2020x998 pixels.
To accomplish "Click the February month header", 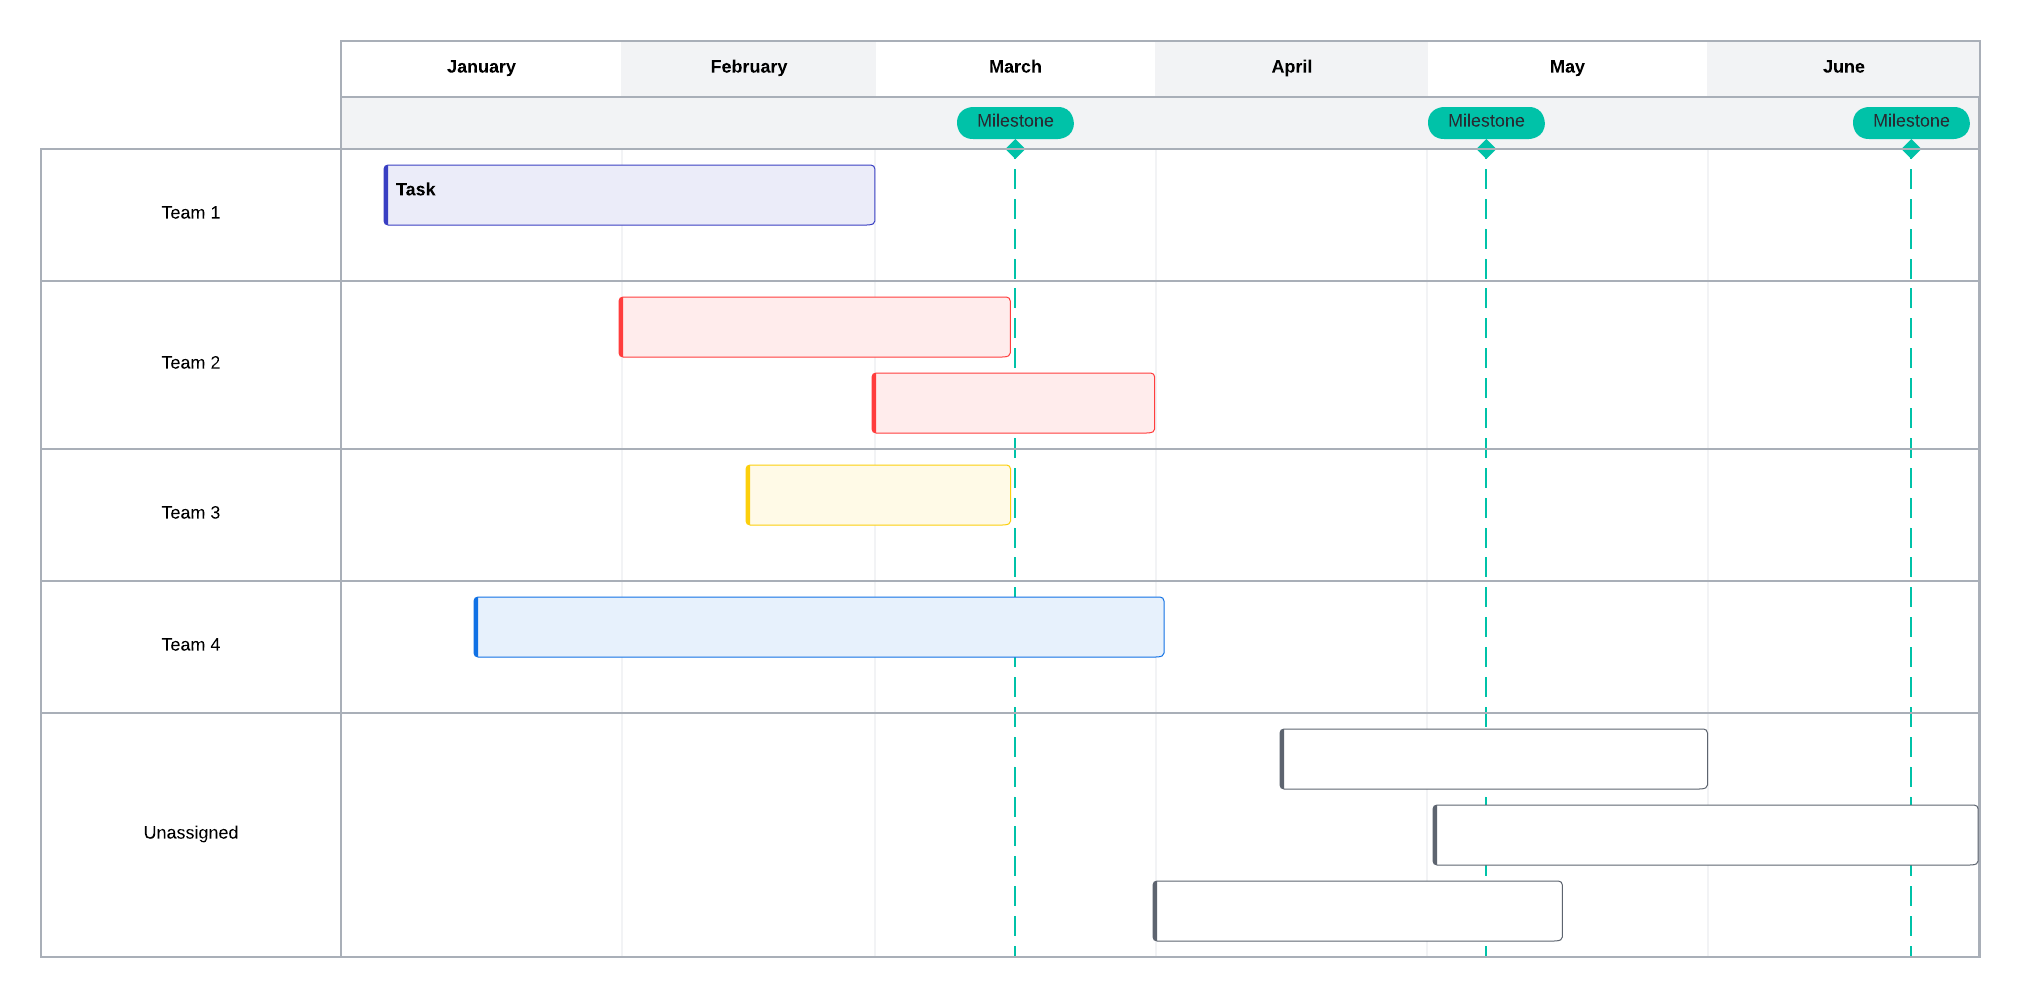I will click(x=748, y=67).
